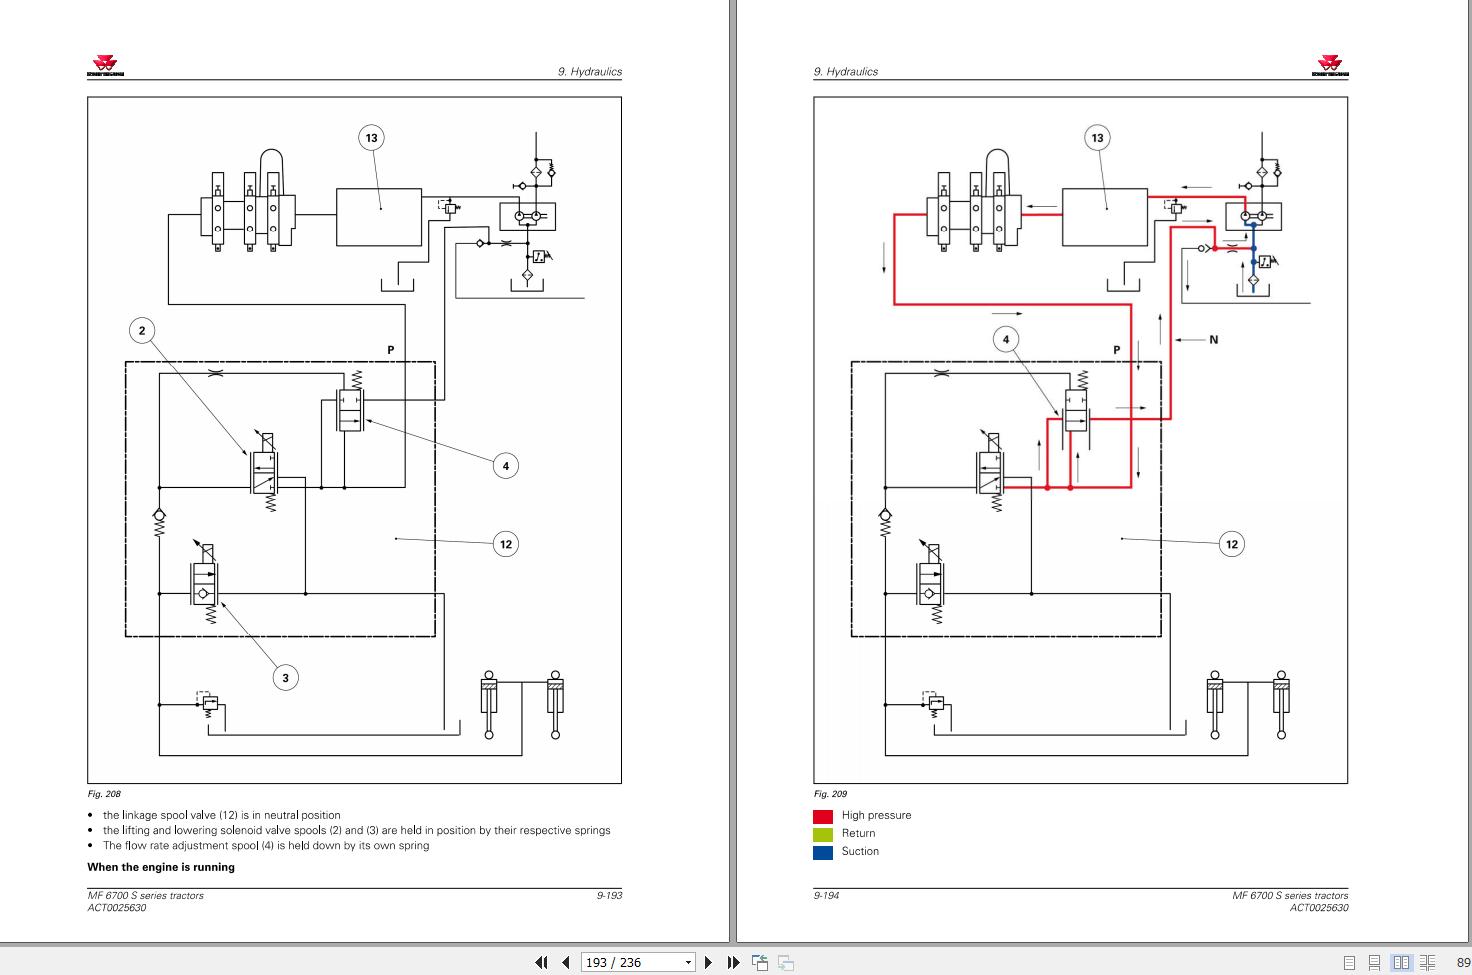Click the 'High pressure' legend label
This screenshot has height=975, width=1472.
tap(876, 815)
